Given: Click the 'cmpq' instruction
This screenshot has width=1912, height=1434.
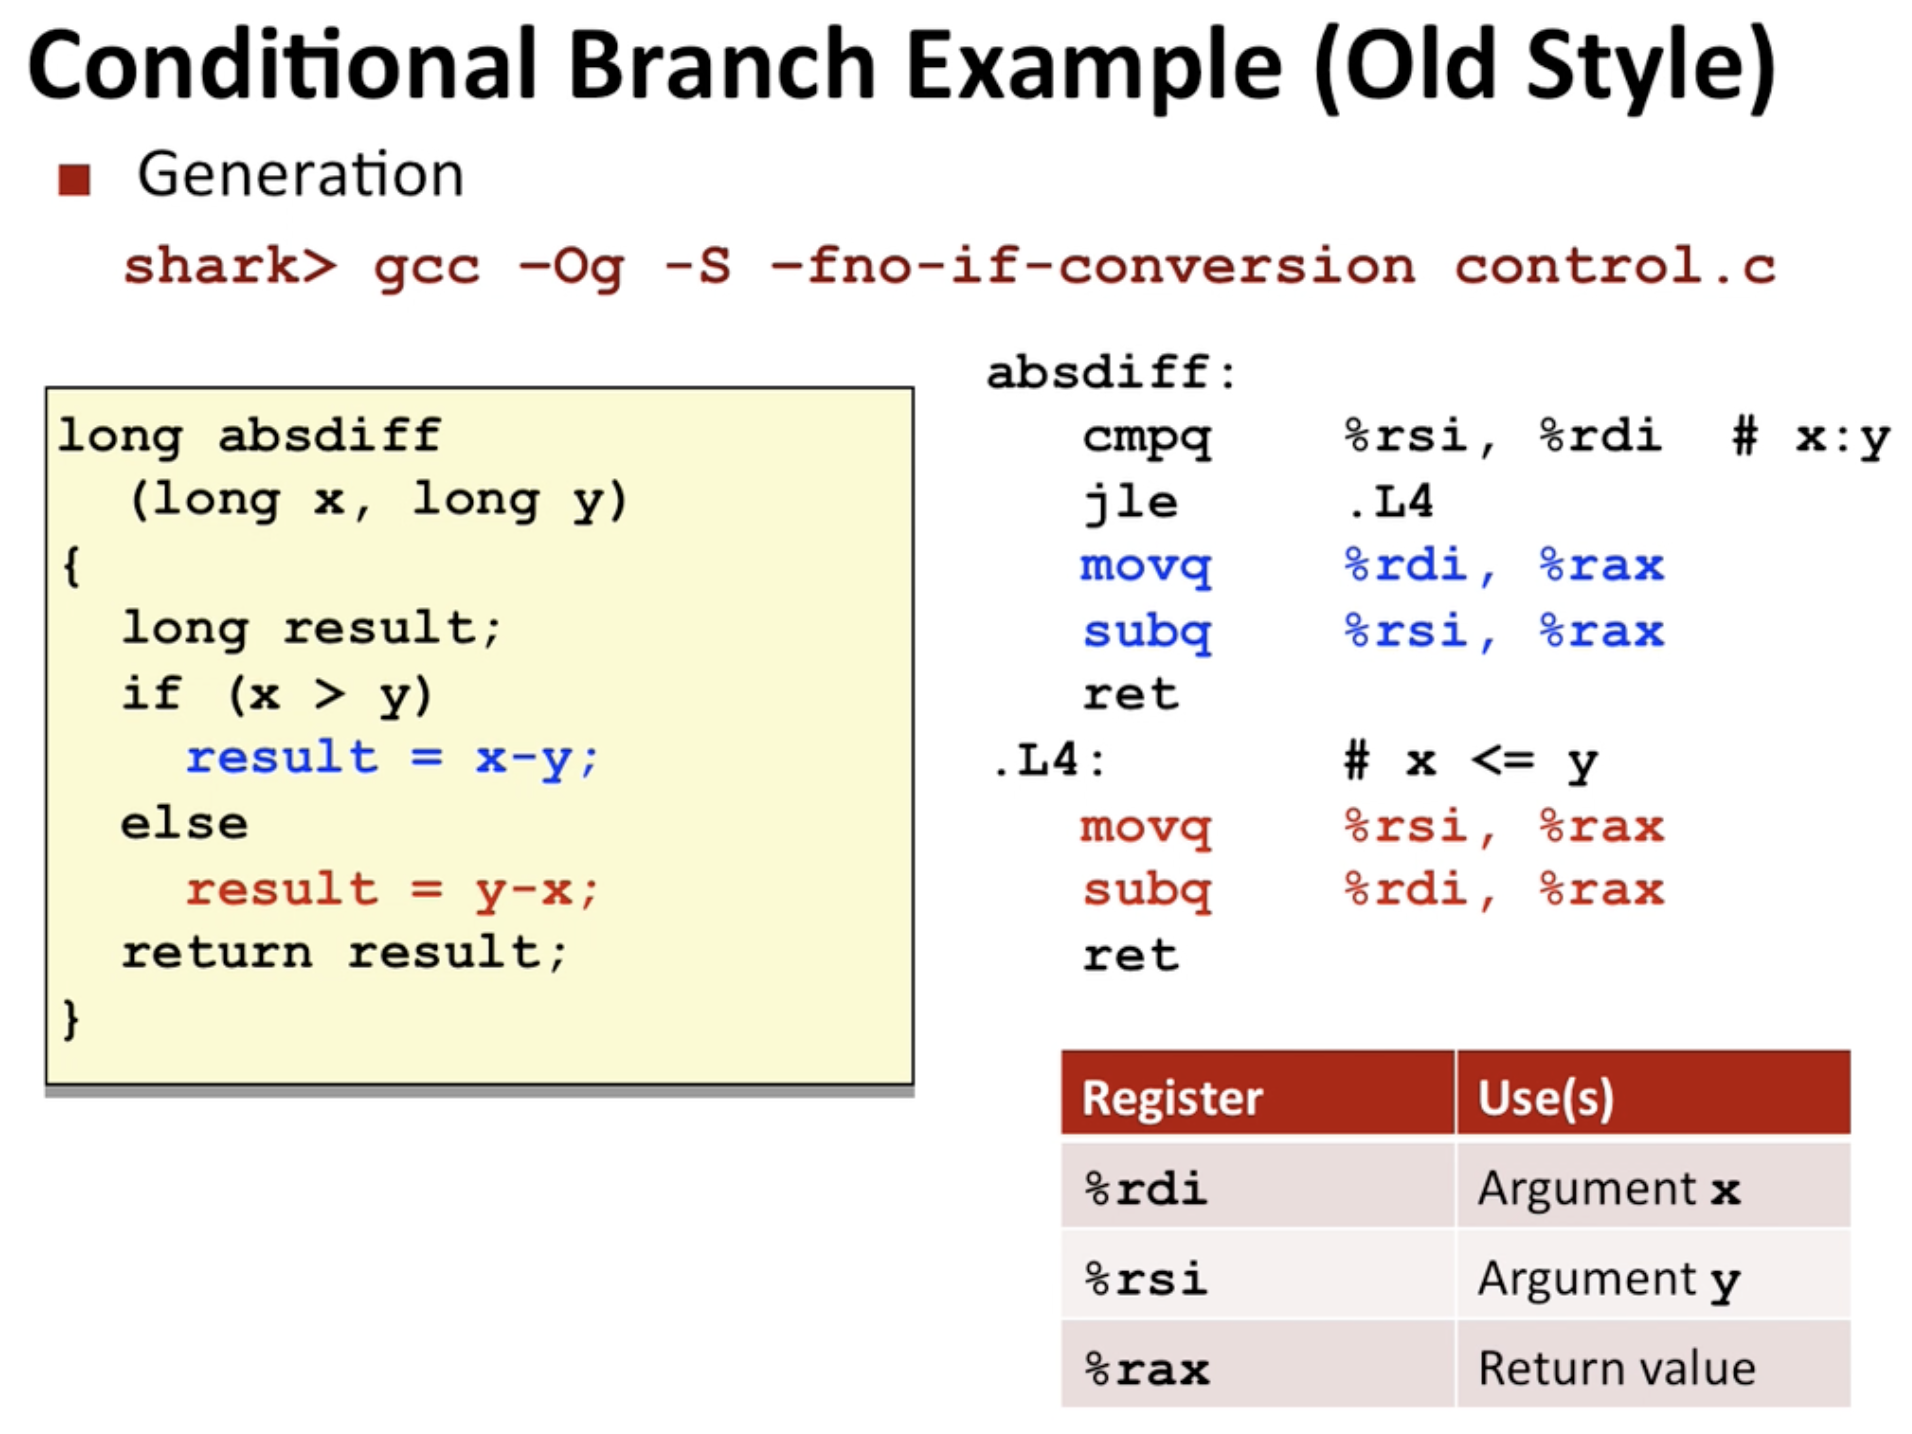Looking at the screenshot, I should pyautogui.click(x=1146, y=438).
